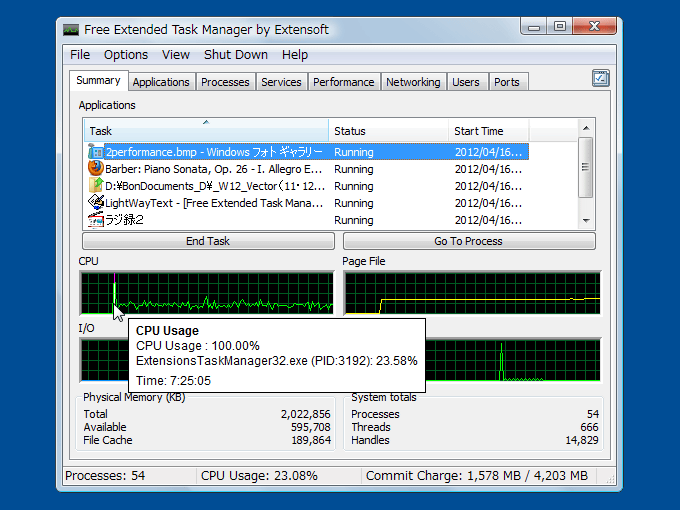This screenshot has width=680, height=510.
Task: Click the always-on-top icon beside tabs
Action: pyautogui.click(x=601, y=78)
